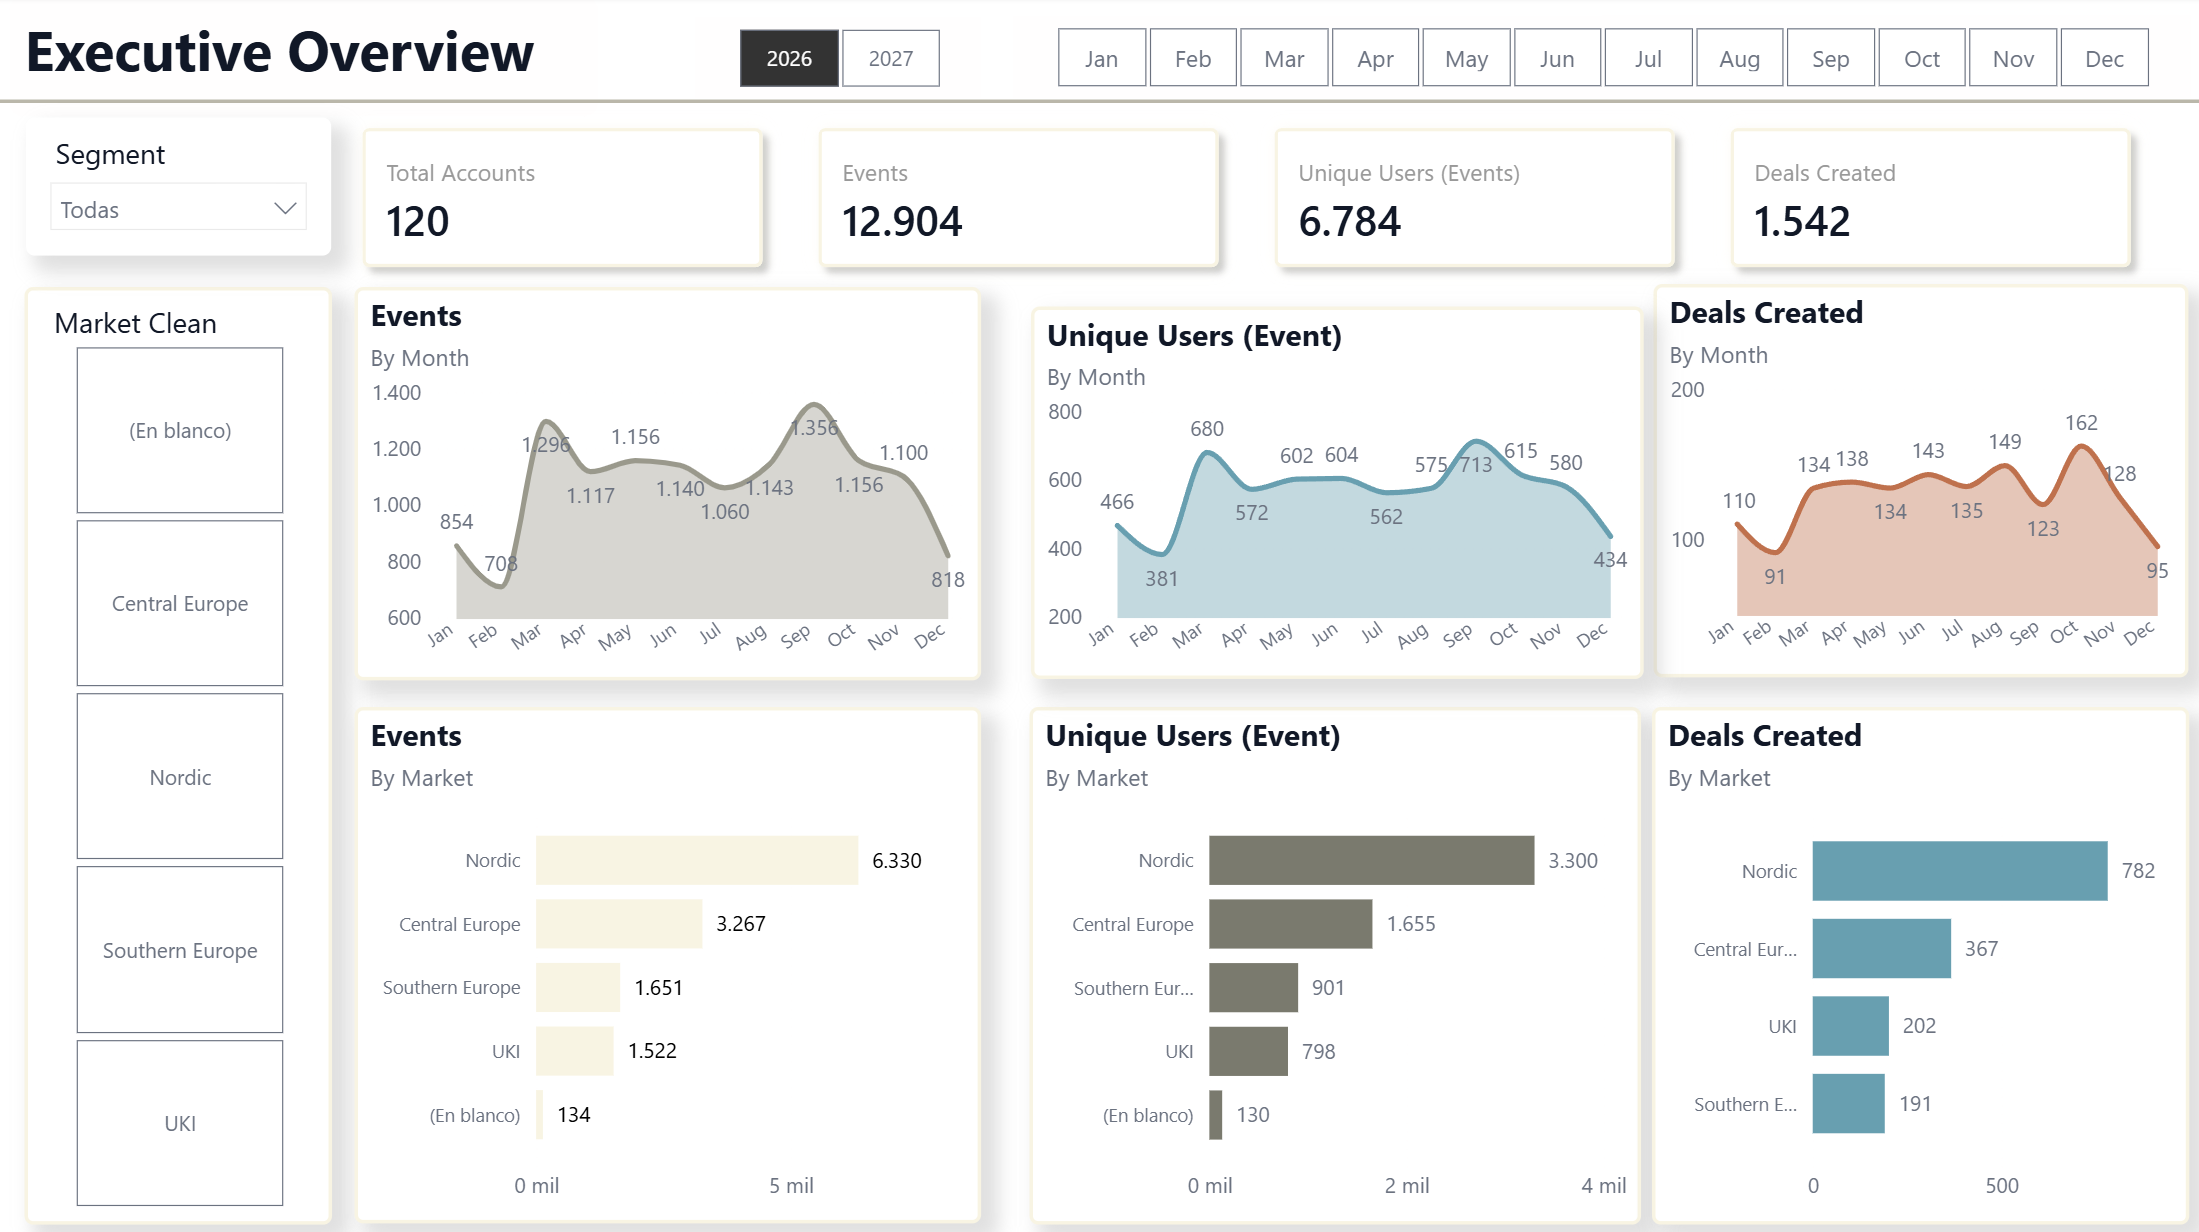Click the Southern Eur... bar labeled 901

point(1254,987)
